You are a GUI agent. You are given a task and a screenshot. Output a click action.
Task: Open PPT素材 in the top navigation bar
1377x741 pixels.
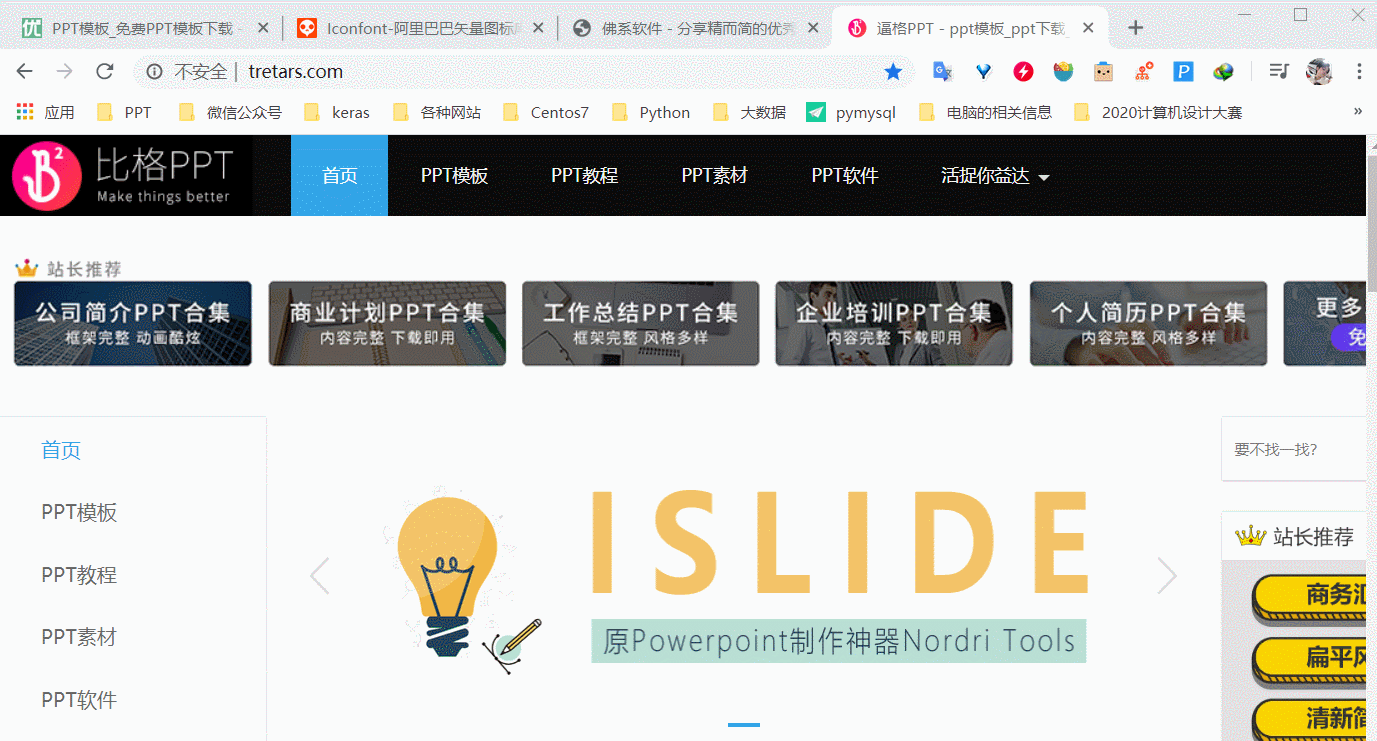(714, 176)
